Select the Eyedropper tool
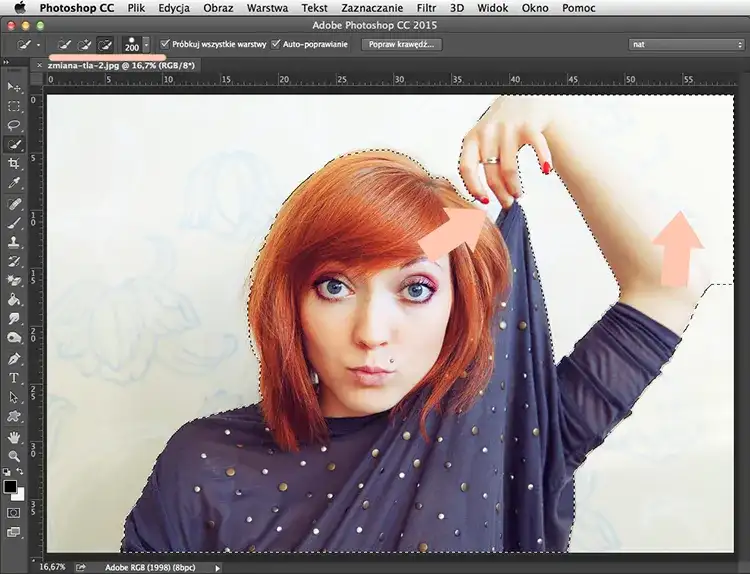 14,182
